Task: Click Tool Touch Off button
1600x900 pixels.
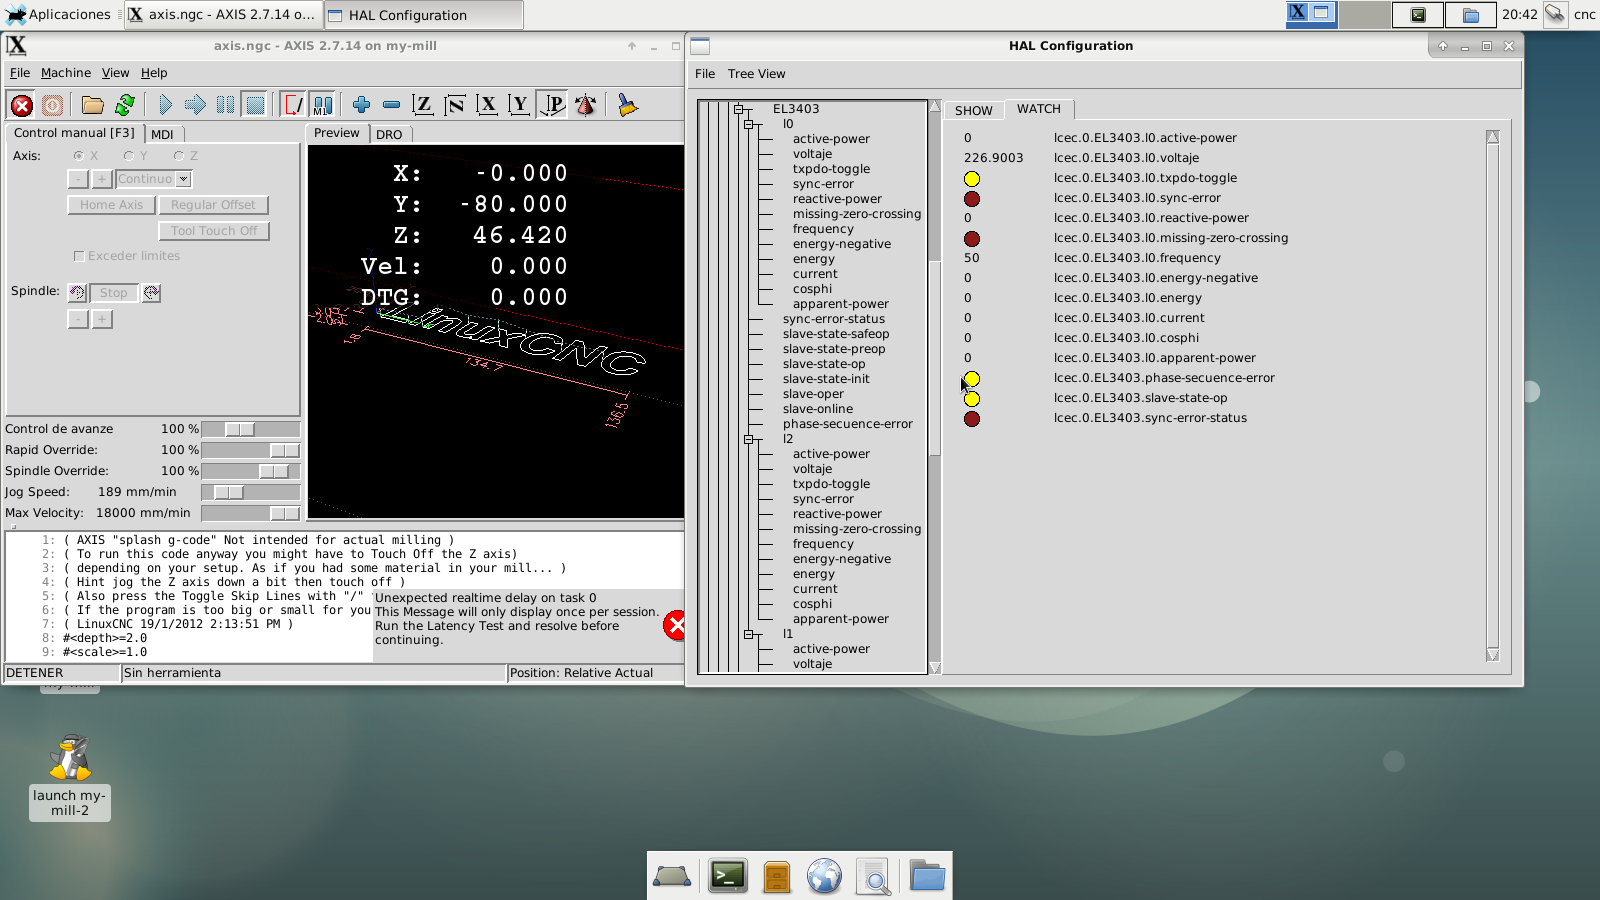Action: tap(213, 231)
